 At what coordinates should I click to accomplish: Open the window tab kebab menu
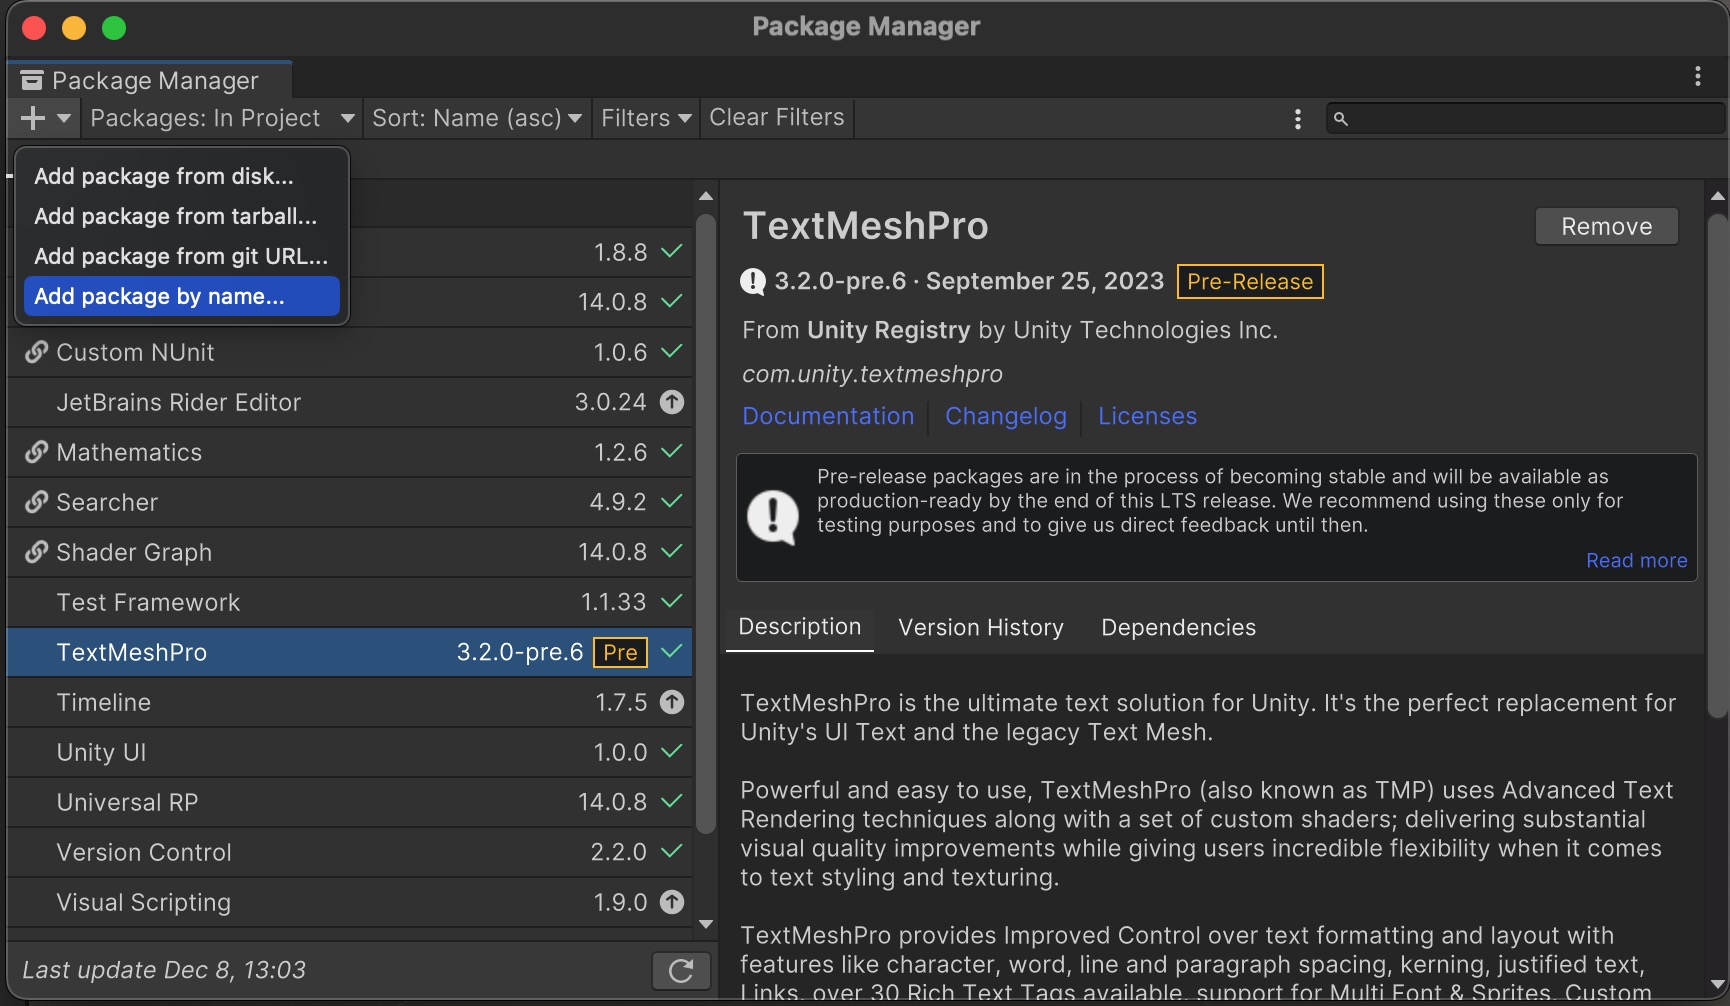pyautogui.click(x=1697, y=76)
